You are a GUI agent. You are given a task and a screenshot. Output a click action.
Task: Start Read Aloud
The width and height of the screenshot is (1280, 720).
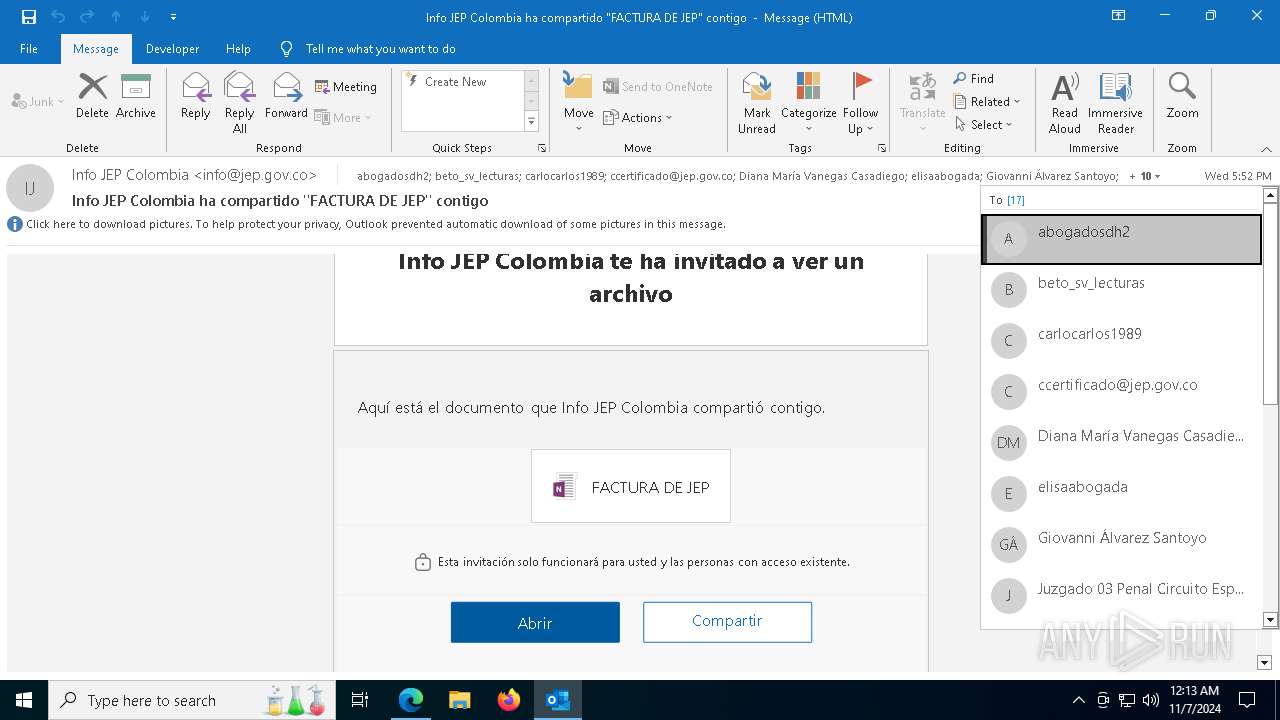pos(1065,103)
